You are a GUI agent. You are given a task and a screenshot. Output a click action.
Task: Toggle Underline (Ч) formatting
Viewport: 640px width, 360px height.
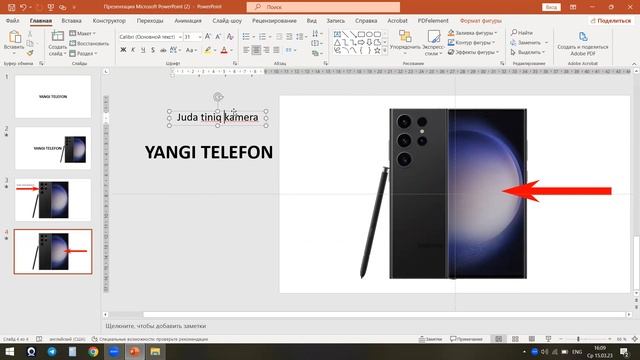143,50
